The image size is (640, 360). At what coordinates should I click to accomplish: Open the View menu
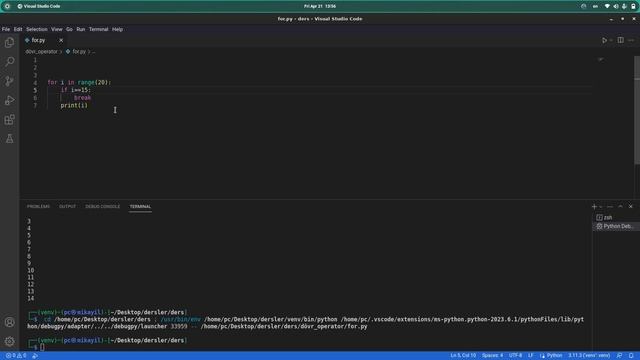point(57,29)
